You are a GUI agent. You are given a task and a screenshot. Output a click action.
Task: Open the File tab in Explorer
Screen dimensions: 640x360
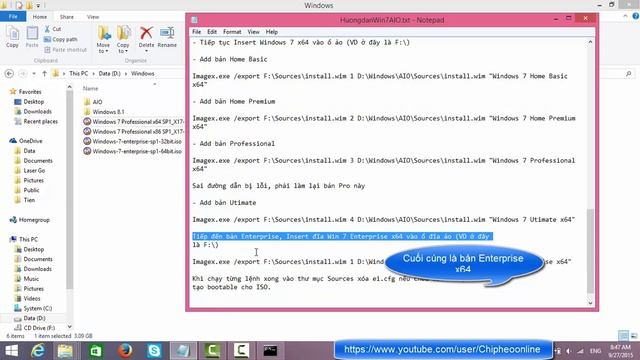click(x=13, y=16)
